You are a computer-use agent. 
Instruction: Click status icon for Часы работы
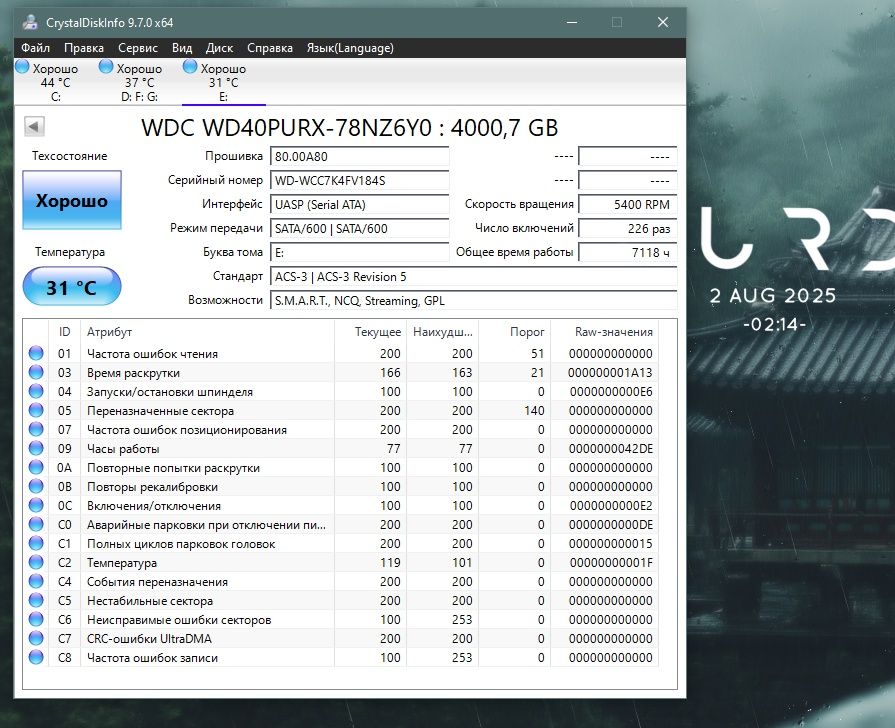point(36,448)
